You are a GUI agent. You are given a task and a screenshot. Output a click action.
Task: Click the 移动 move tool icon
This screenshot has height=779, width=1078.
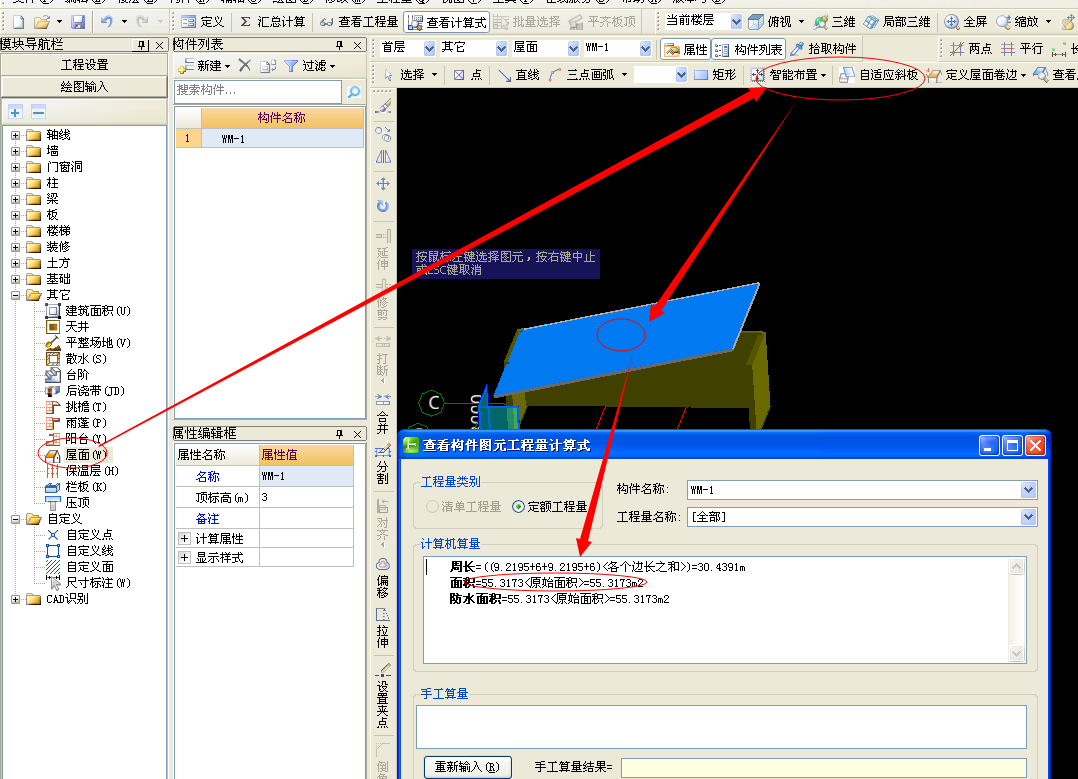(384, 184)
